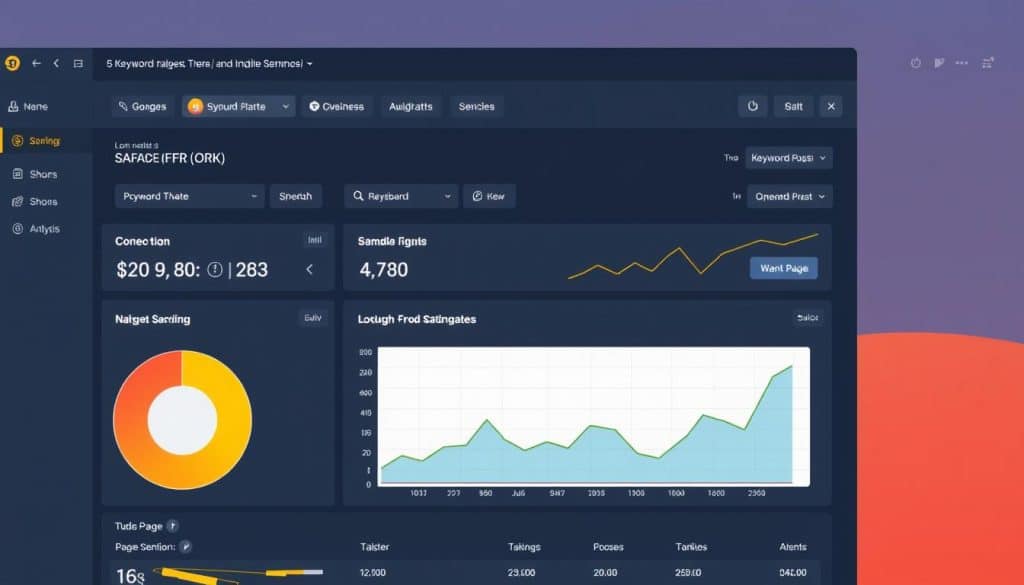
Task: Click the desktop power icon at top right
Action: click(x=916, y=63)
